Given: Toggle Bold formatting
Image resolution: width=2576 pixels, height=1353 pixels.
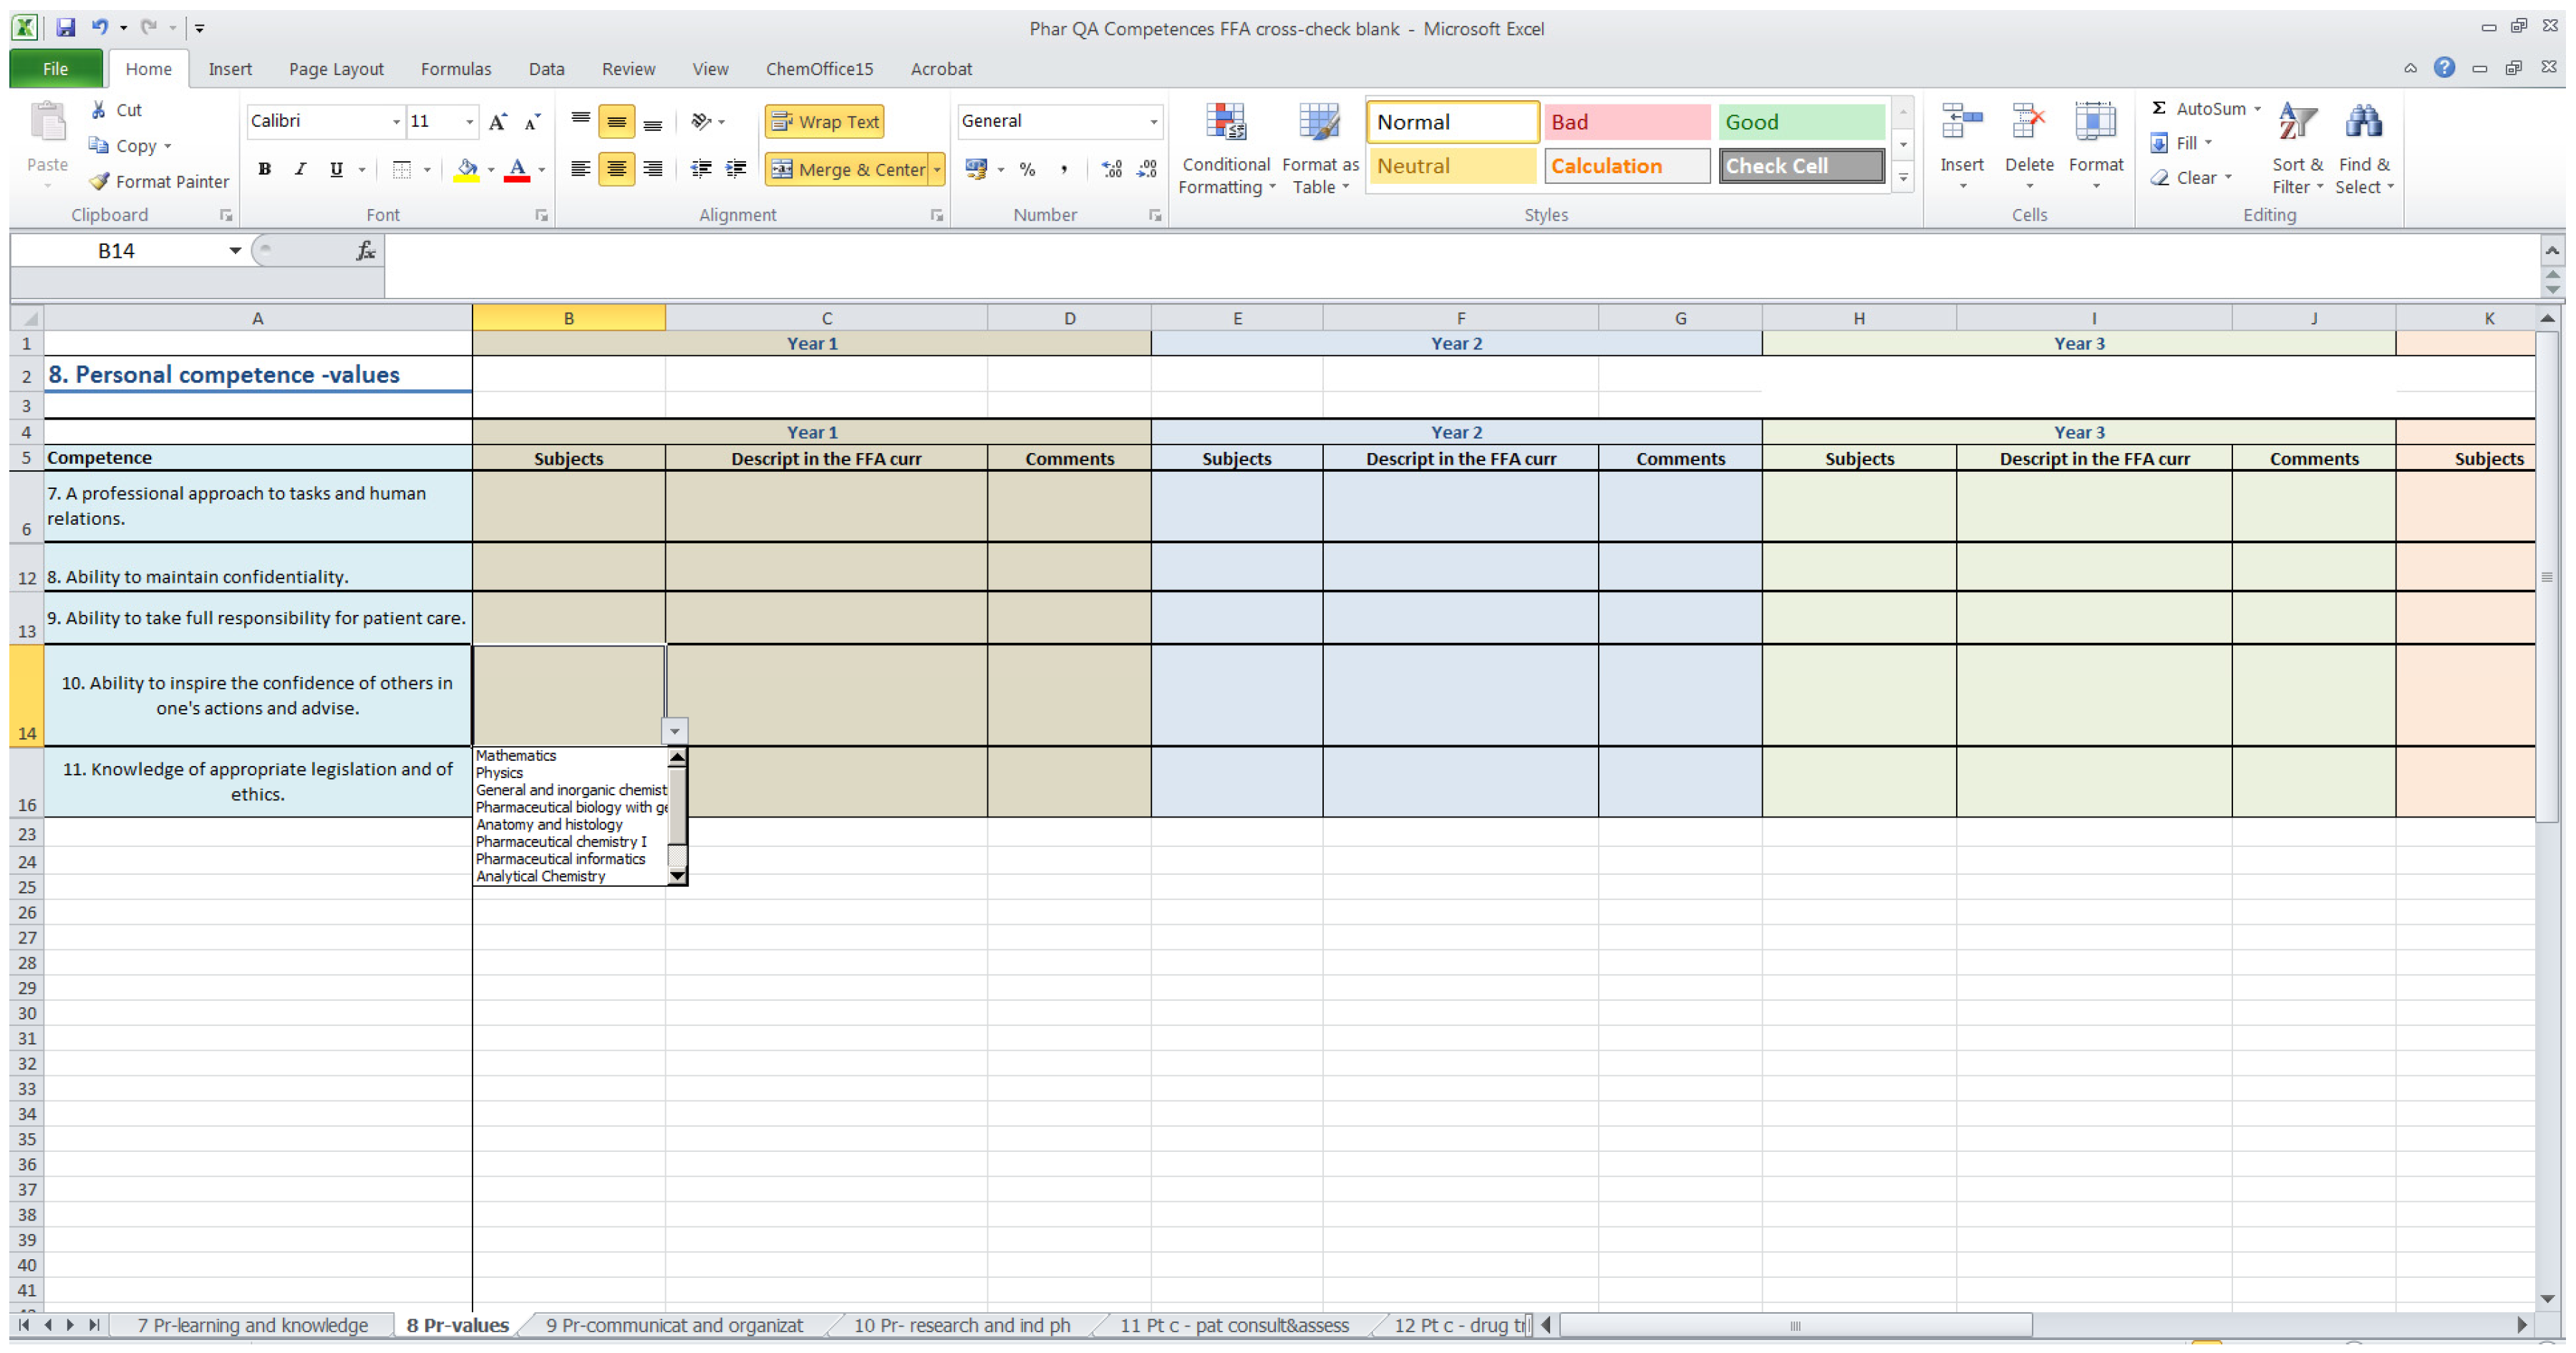Looking at the screenshot, I should [264, 169].
